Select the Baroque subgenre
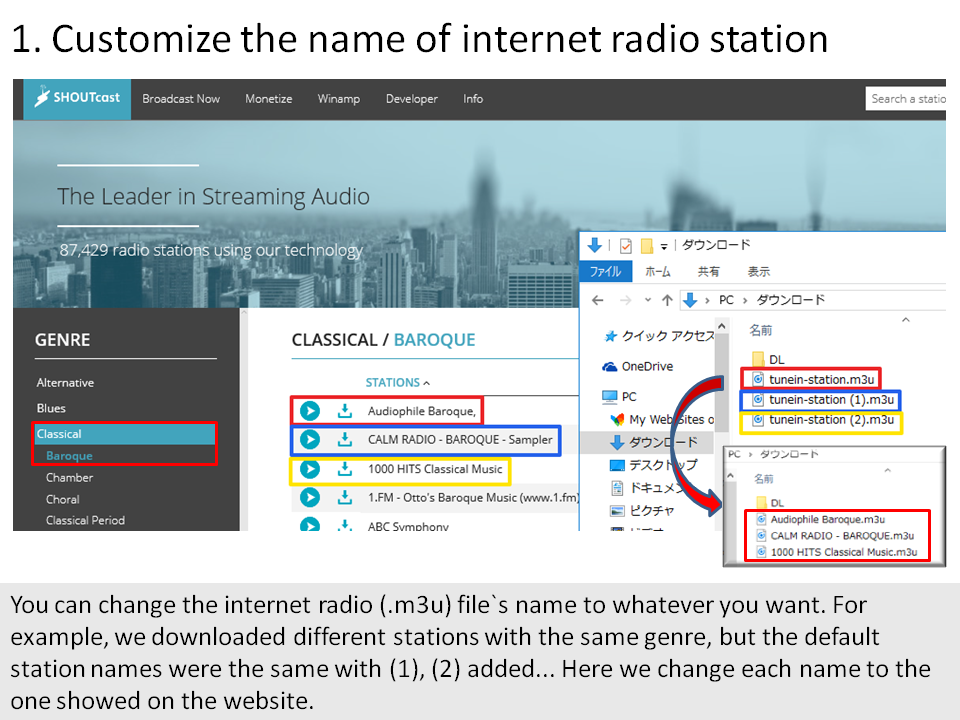This screenshot has width=960, height=720. [x=69, y=456]
